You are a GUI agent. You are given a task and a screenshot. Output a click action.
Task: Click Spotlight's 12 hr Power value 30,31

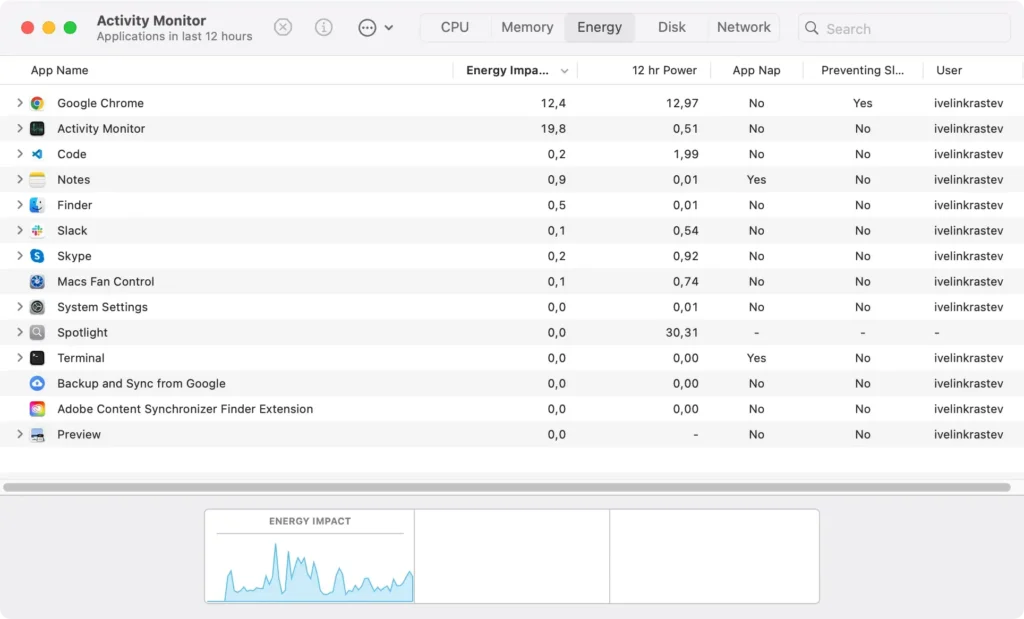click(x=682, y=332)
